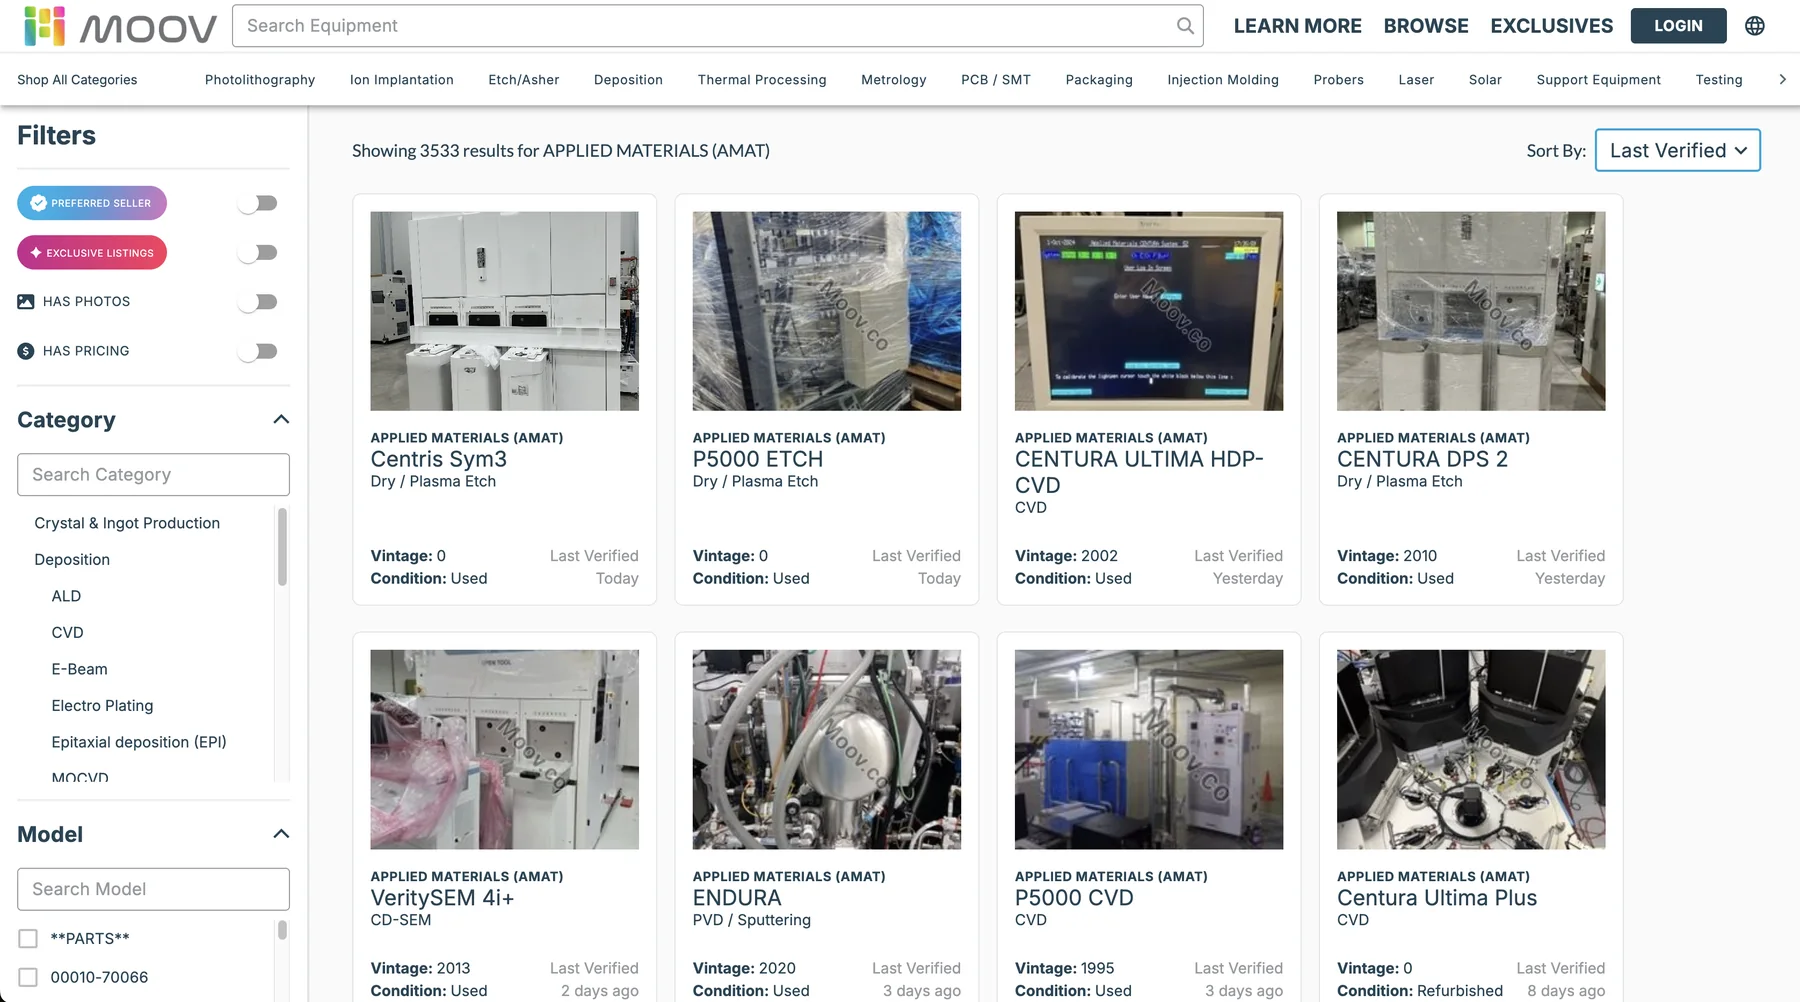Enable the Has Photos filter switch
Viewport: 1800px width, 1002px height.
pyautogui.click(x=258, y=302)
